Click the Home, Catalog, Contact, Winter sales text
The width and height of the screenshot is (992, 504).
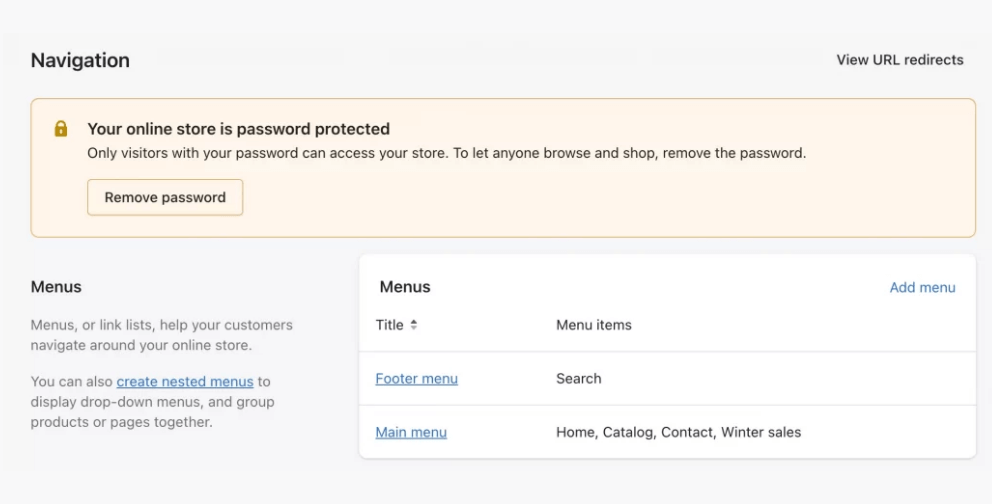pos(678,433)
